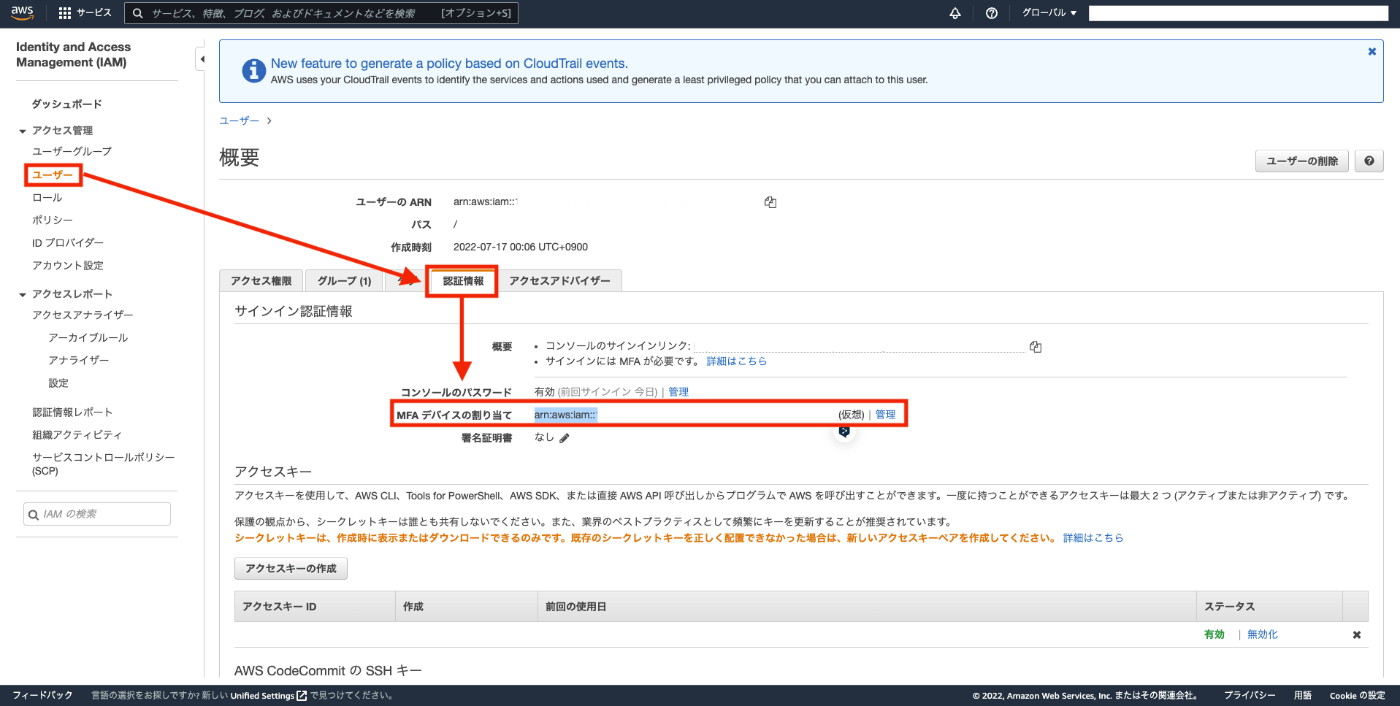Click the ユーザーの削除 button

tap(1302, 161)
